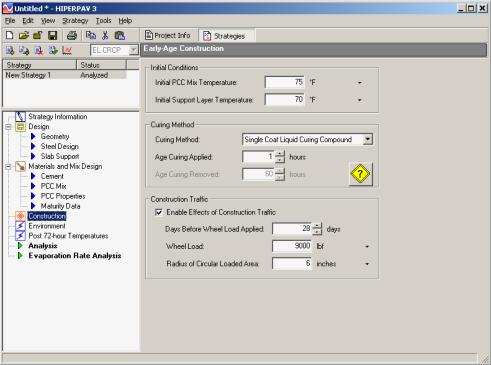This screenshot has width=491, height=365.
Task: Open the Tools menu
Action: click(x=104, y=21)
